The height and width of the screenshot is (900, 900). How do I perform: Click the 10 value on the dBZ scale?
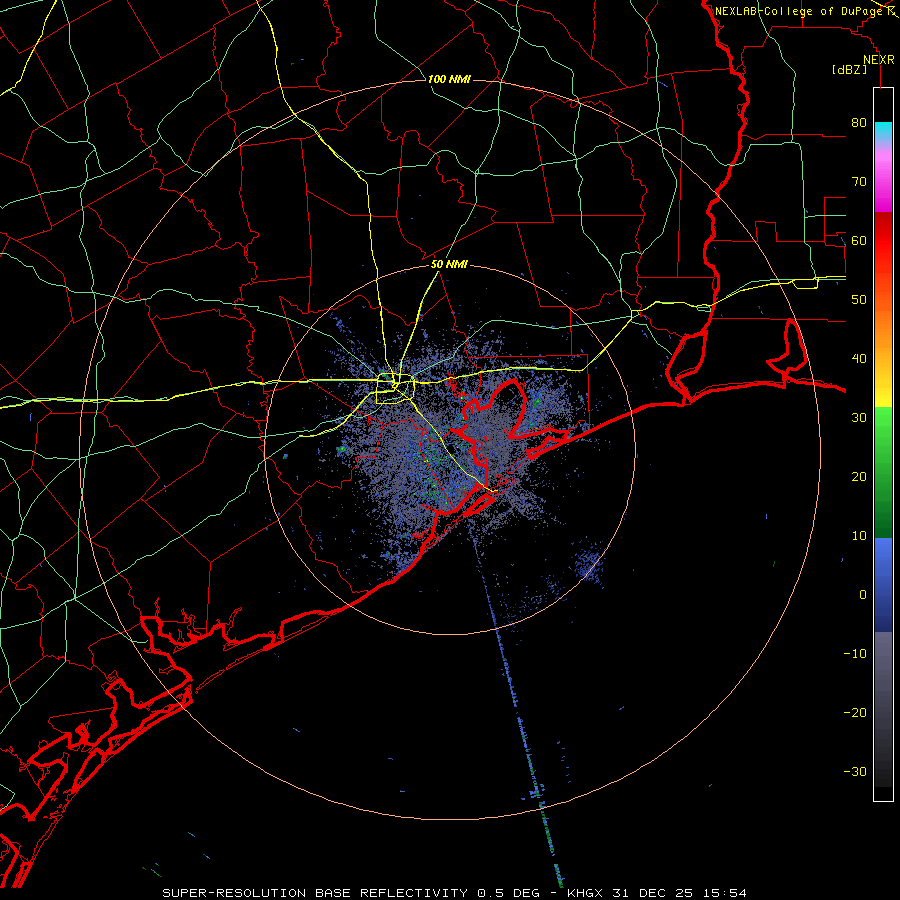pos(859,536)
